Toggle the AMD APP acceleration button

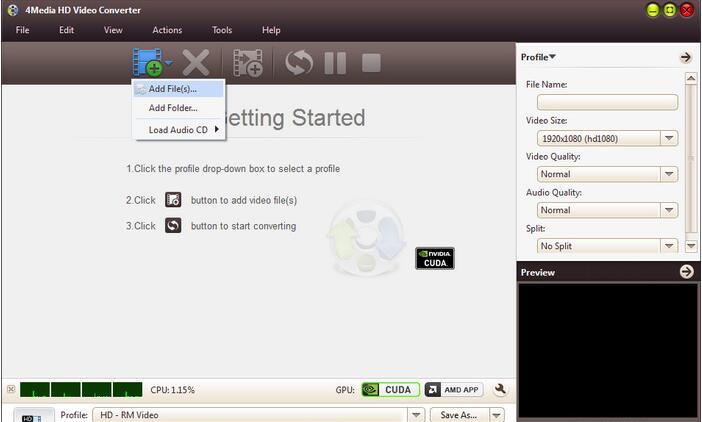[454, 390]
